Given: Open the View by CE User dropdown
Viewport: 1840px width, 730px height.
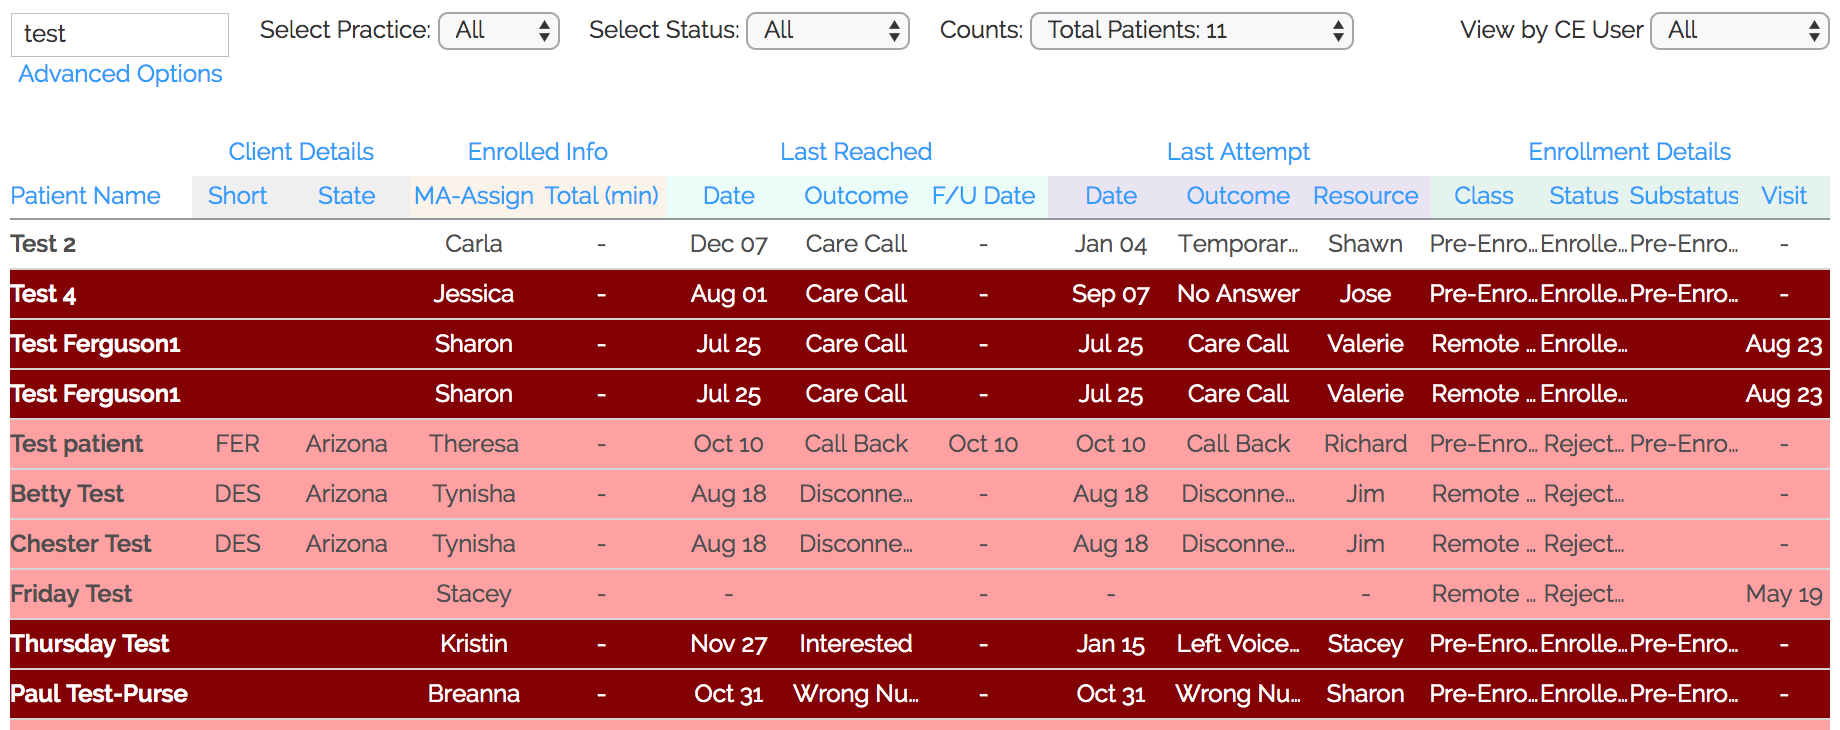Looking at the screenshot, I should (1739, 31).
